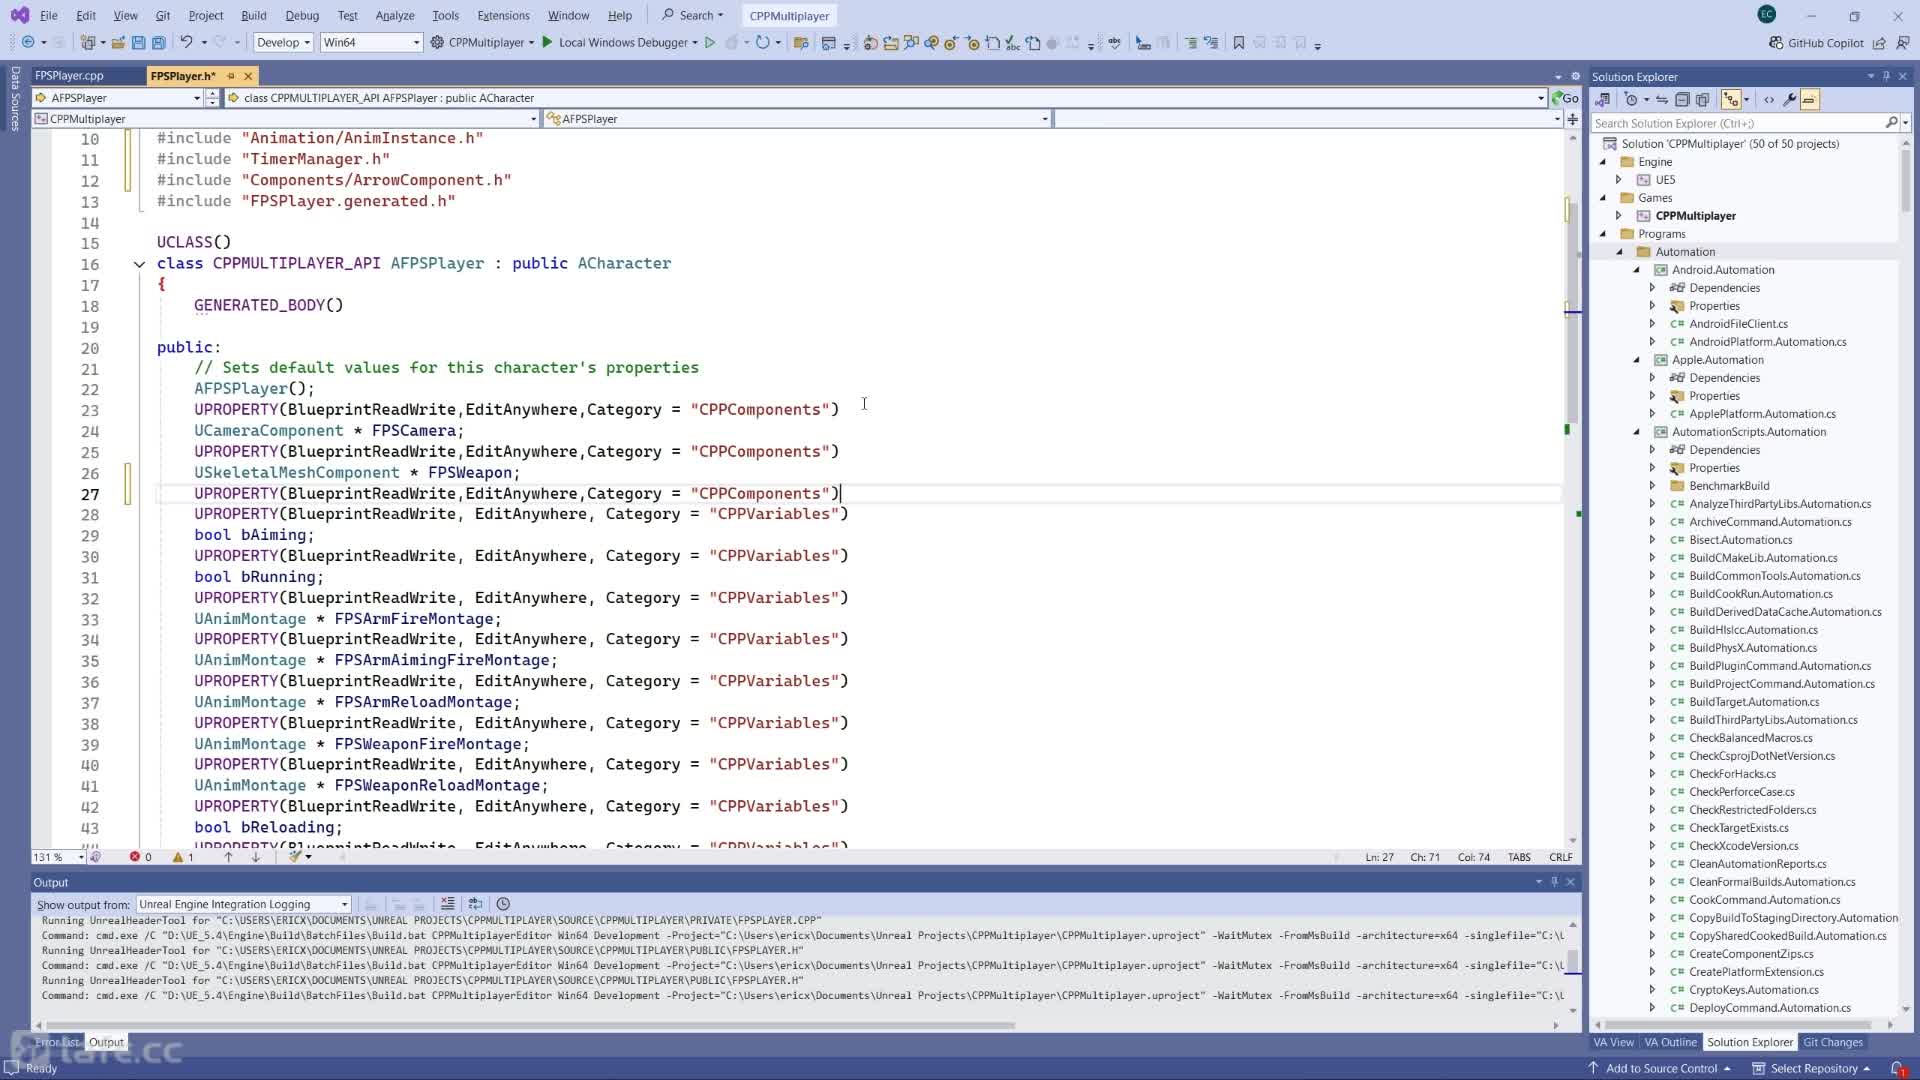Viewport: 1920px width, 1080px height.
Task: Click the Open File folder icon
Action: (118, 43)
